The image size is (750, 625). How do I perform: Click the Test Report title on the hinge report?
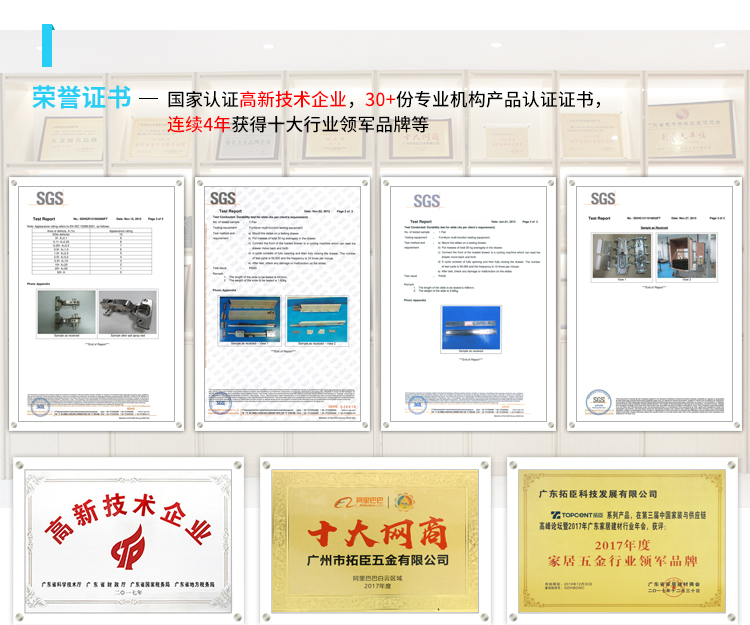click(x=44, y=219)
